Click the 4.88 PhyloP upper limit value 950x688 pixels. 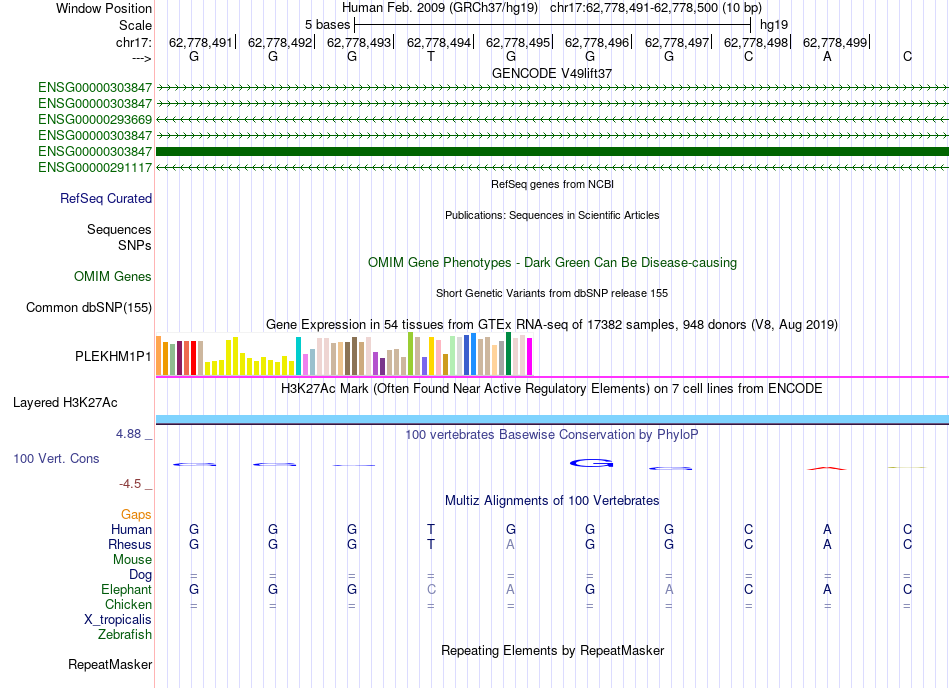pos(128,434)
